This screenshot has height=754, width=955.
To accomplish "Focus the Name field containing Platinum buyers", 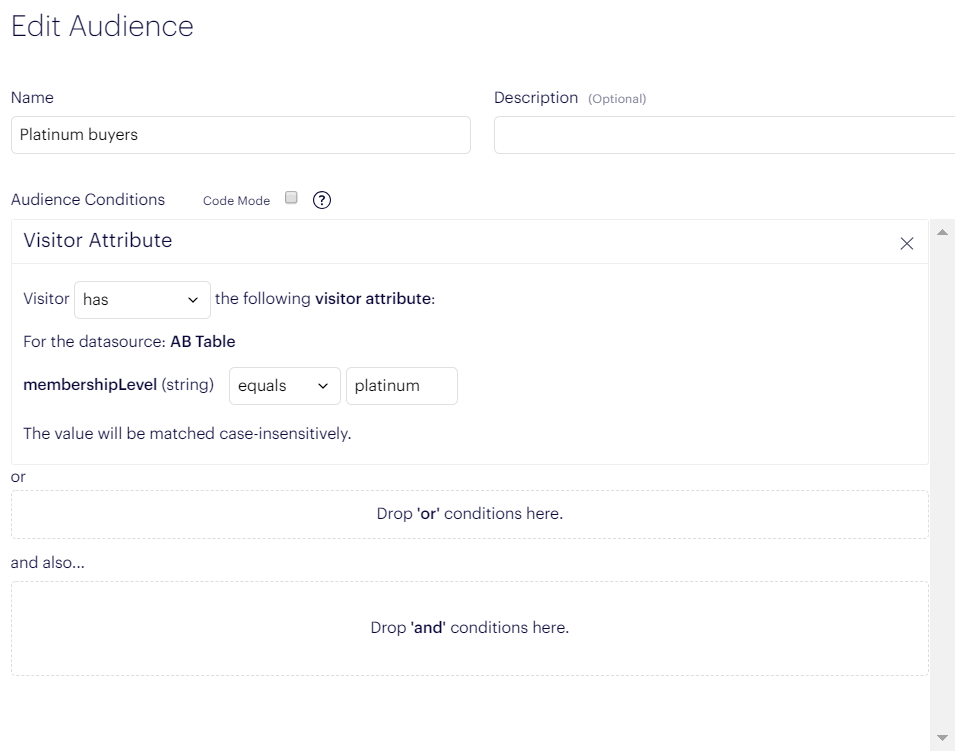I will pos(240,135).
